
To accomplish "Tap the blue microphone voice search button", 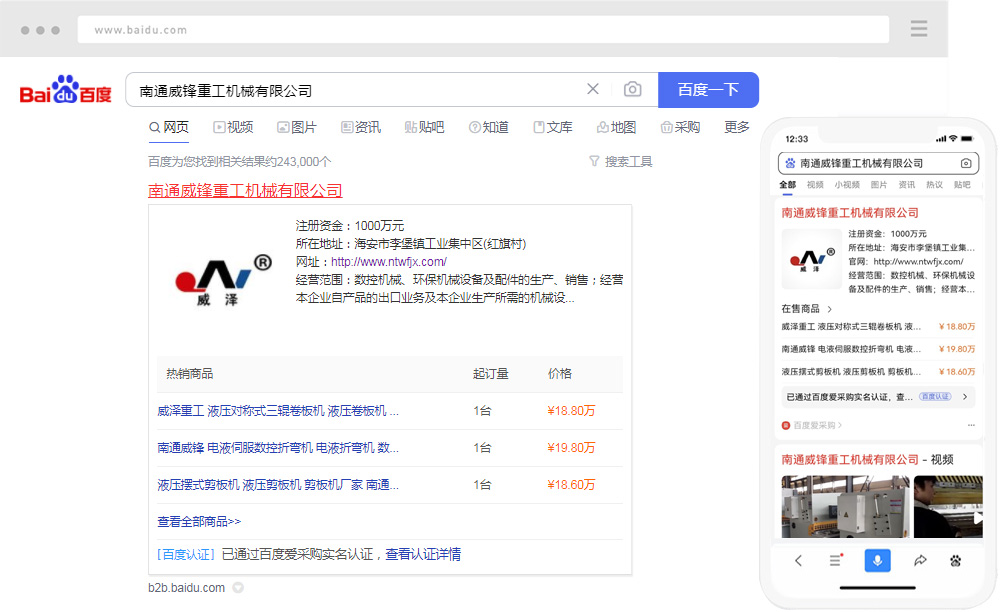I will [x=878, y=561].
